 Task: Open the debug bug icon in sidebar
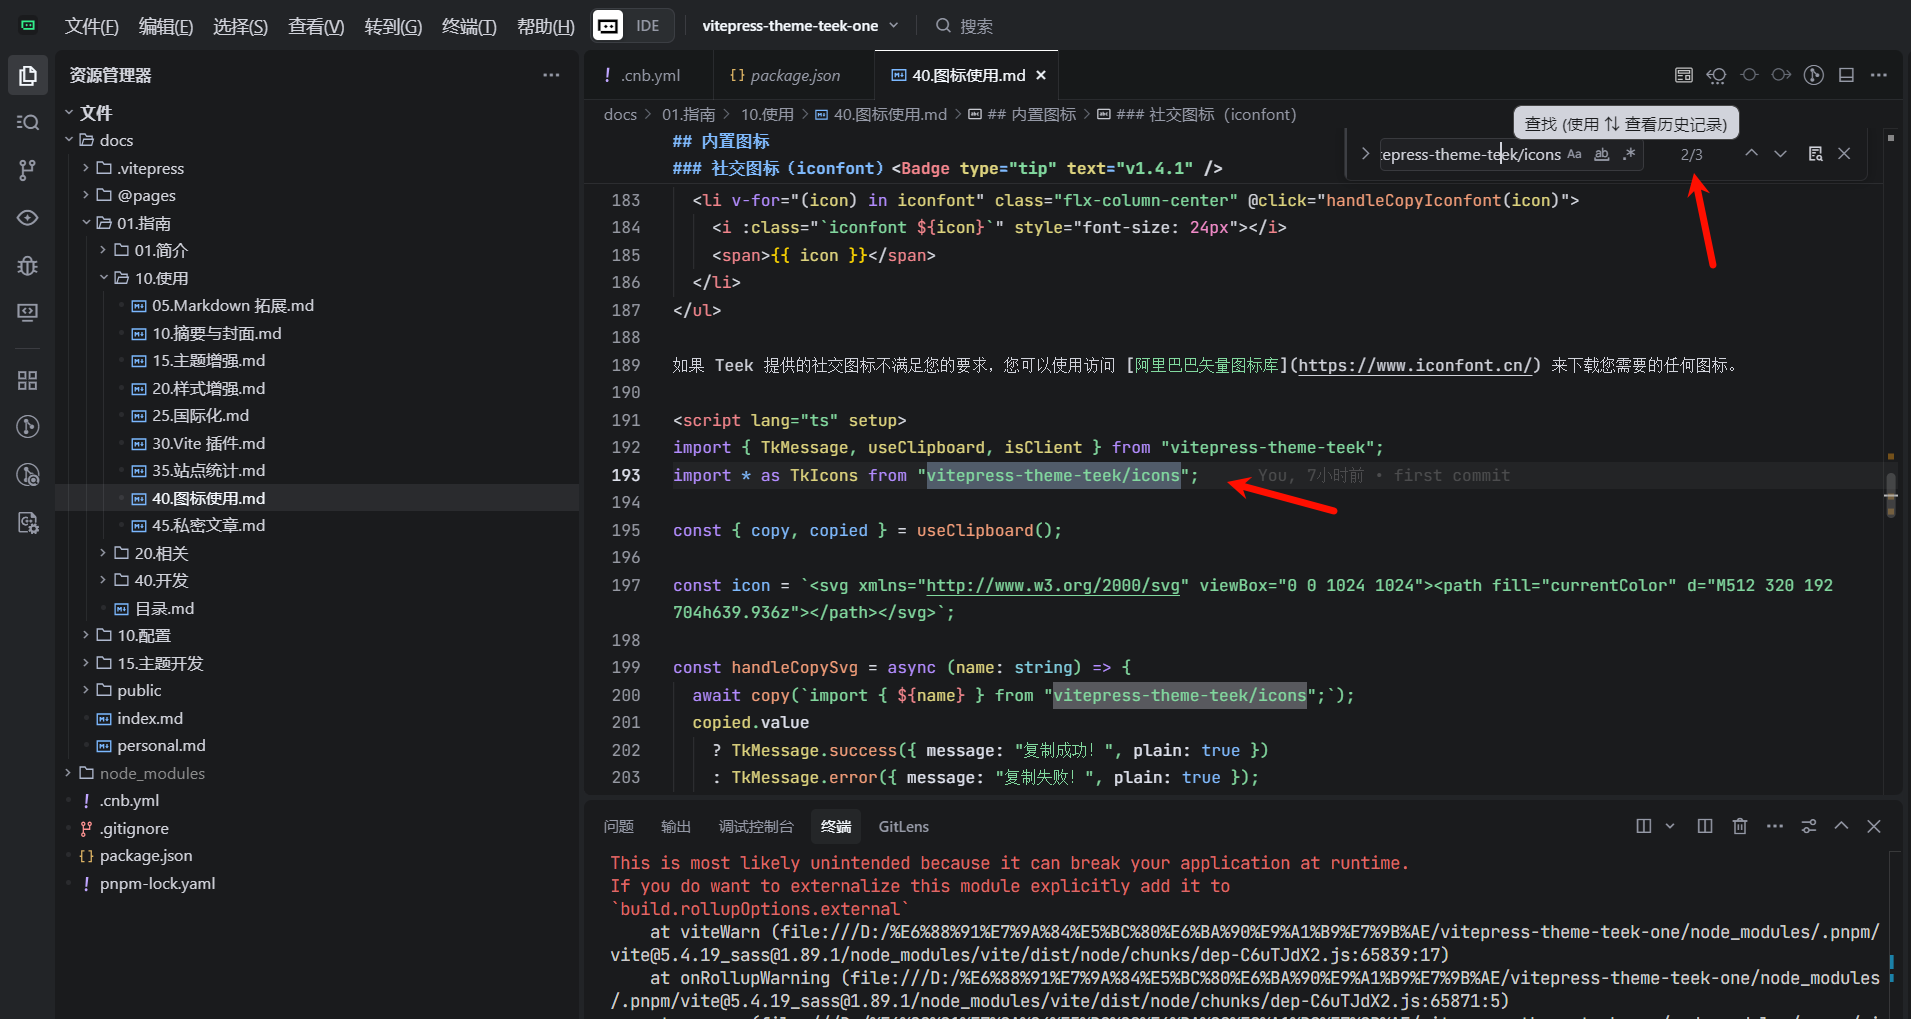click(28, 265)
